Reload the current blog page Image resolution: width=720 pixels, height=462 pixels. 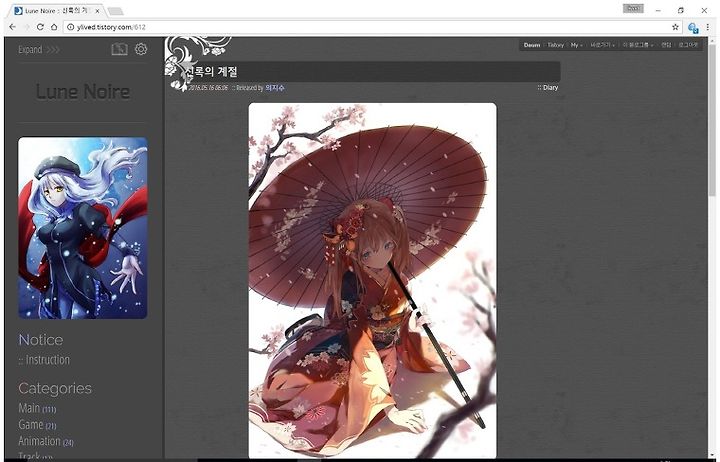click(40, 27)
